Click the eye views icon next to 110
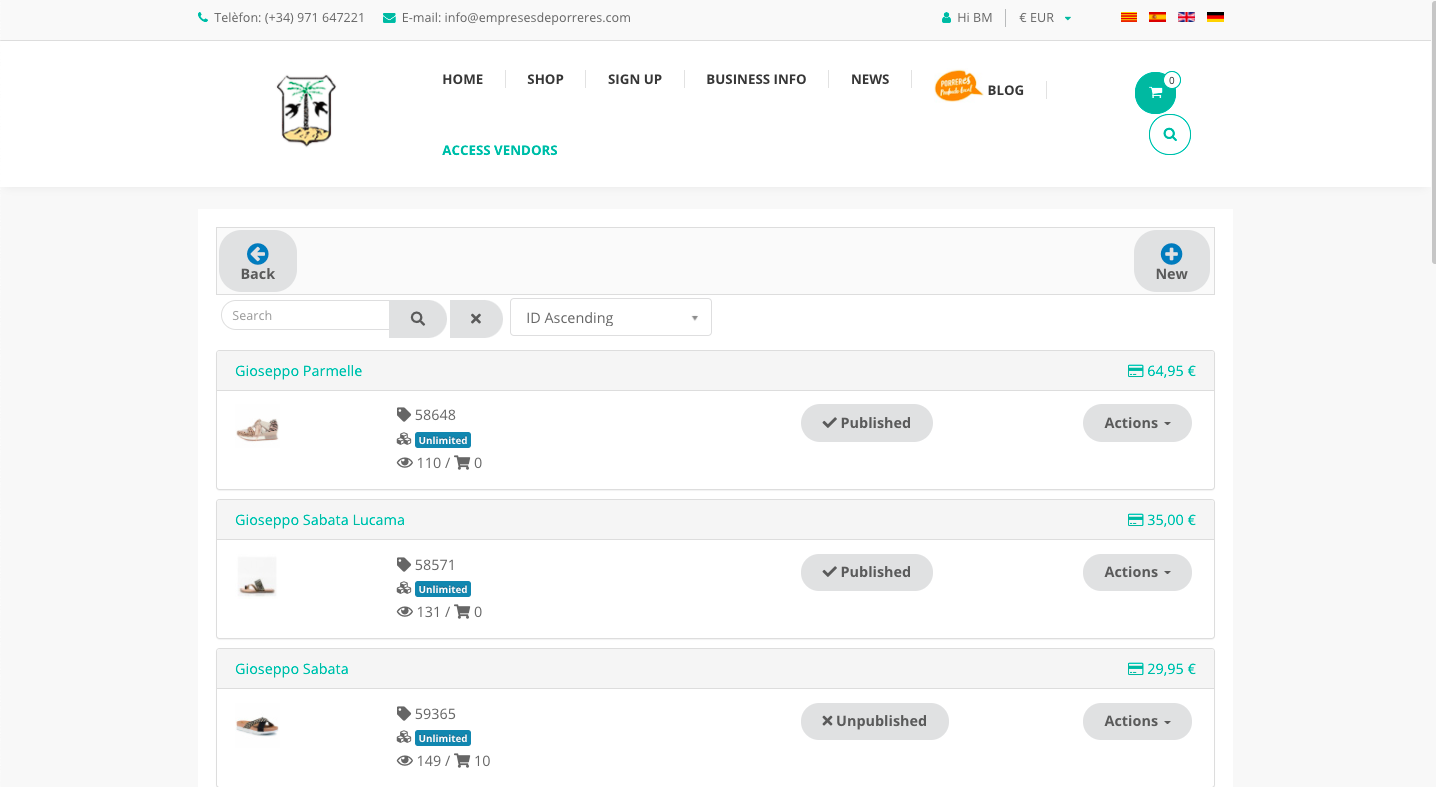The width and height of the screenshot is (1436, 787). click(x=405, y=463)
